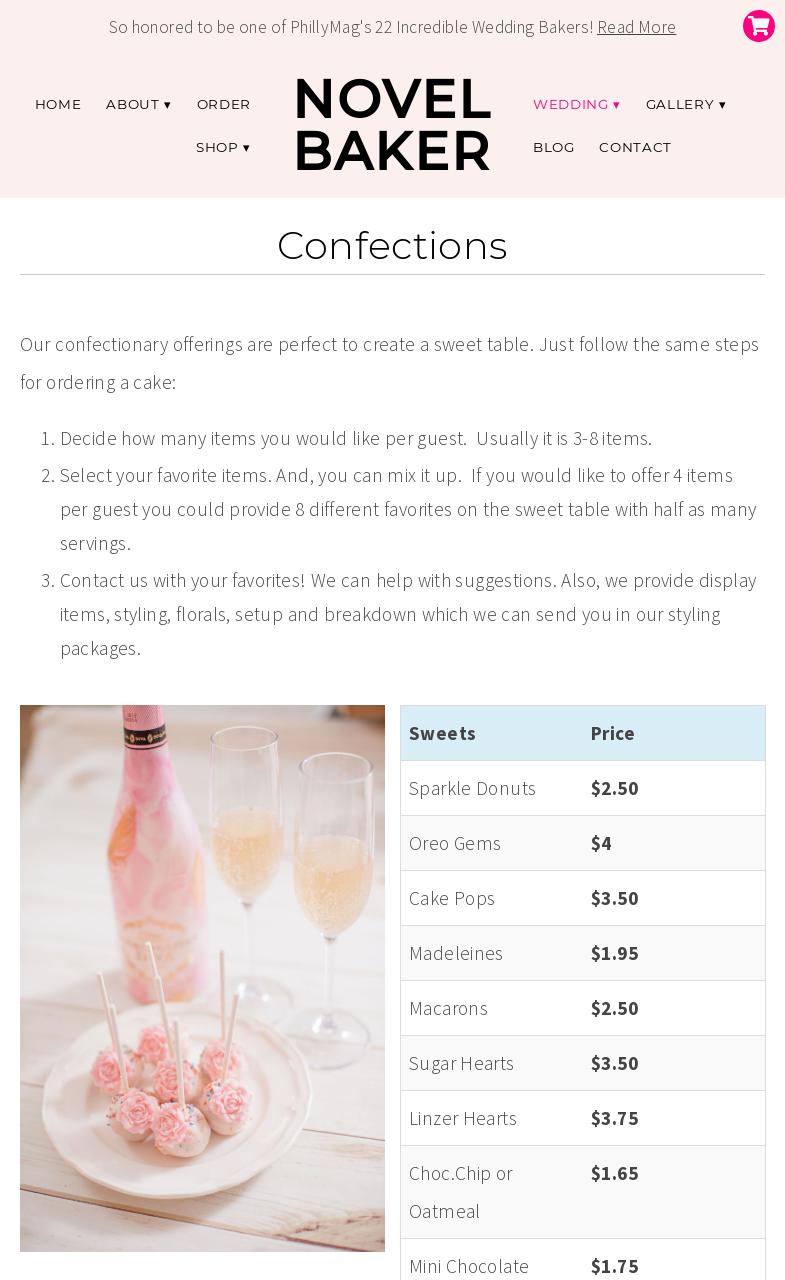
Task: Select the Linzer Hearts row
Action: click(x=463, y=1118)
